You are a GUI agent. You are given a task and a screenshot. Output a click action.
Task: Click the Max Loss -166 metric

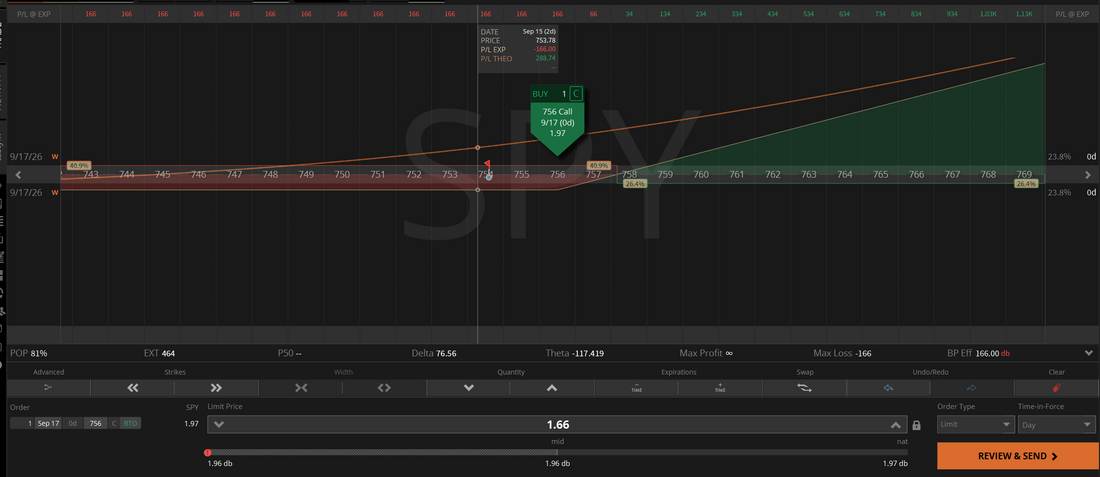click(x=842, y=353)
